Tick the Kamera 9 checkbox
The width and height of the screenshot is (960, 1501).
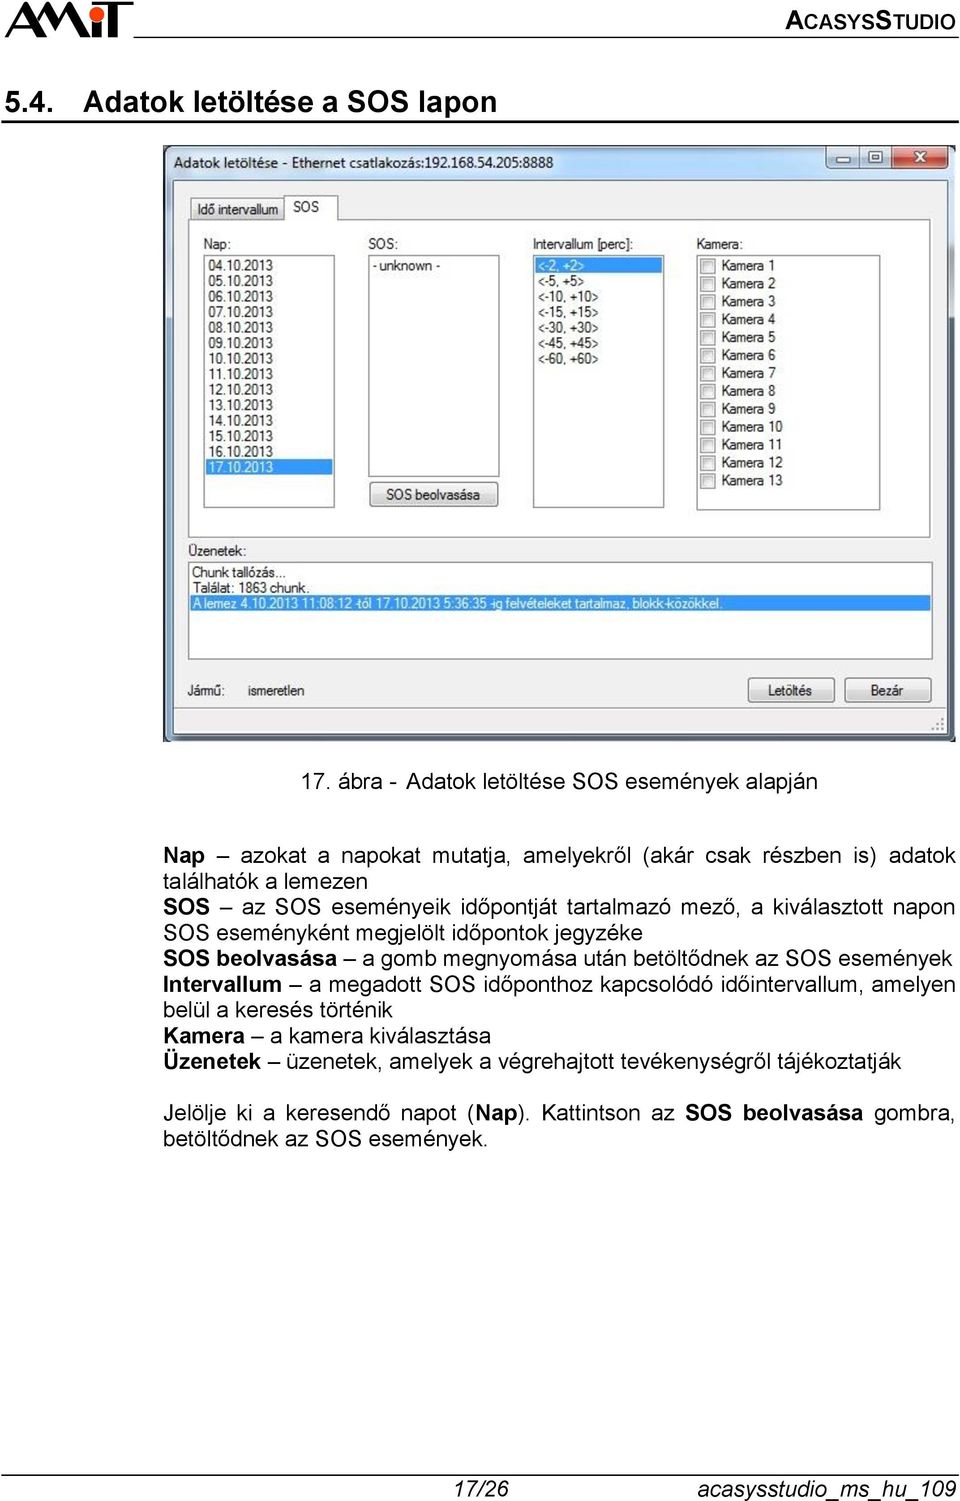708,409
